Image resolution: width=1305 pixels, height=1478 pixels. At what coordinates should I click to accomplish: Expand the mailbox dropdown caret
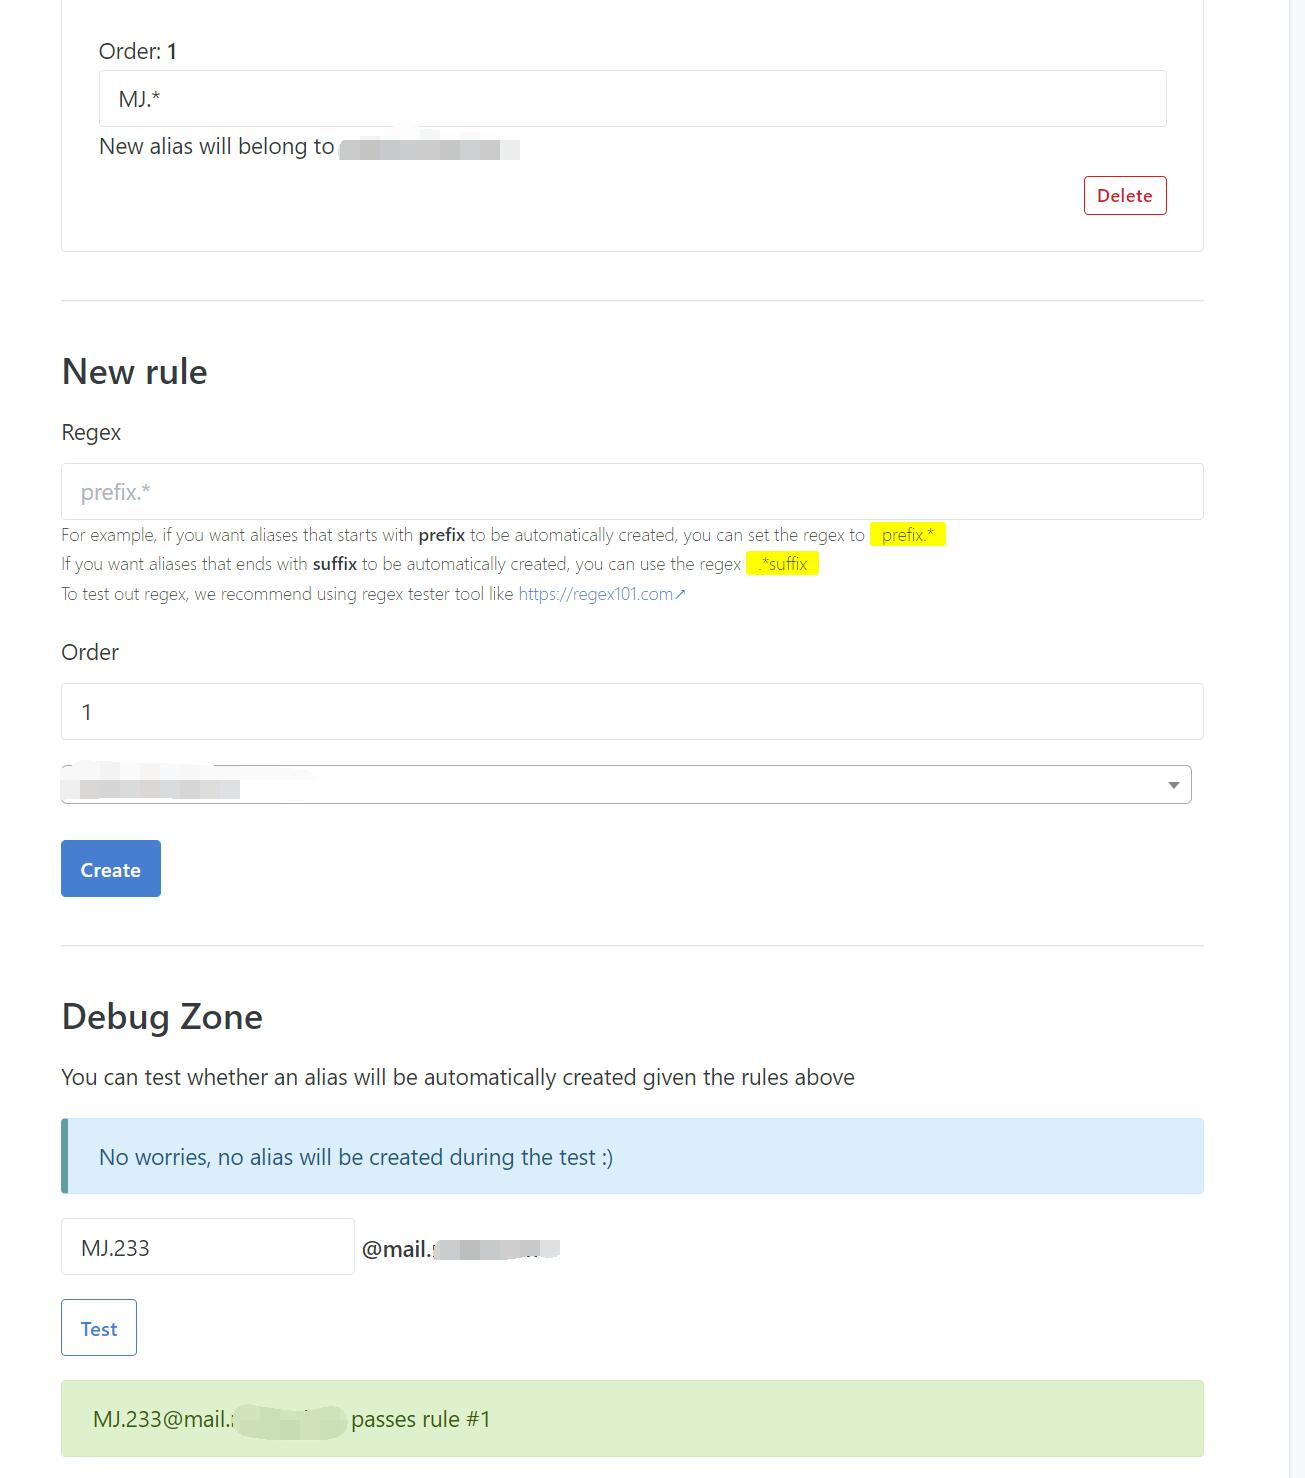(x=1175, y=786)
